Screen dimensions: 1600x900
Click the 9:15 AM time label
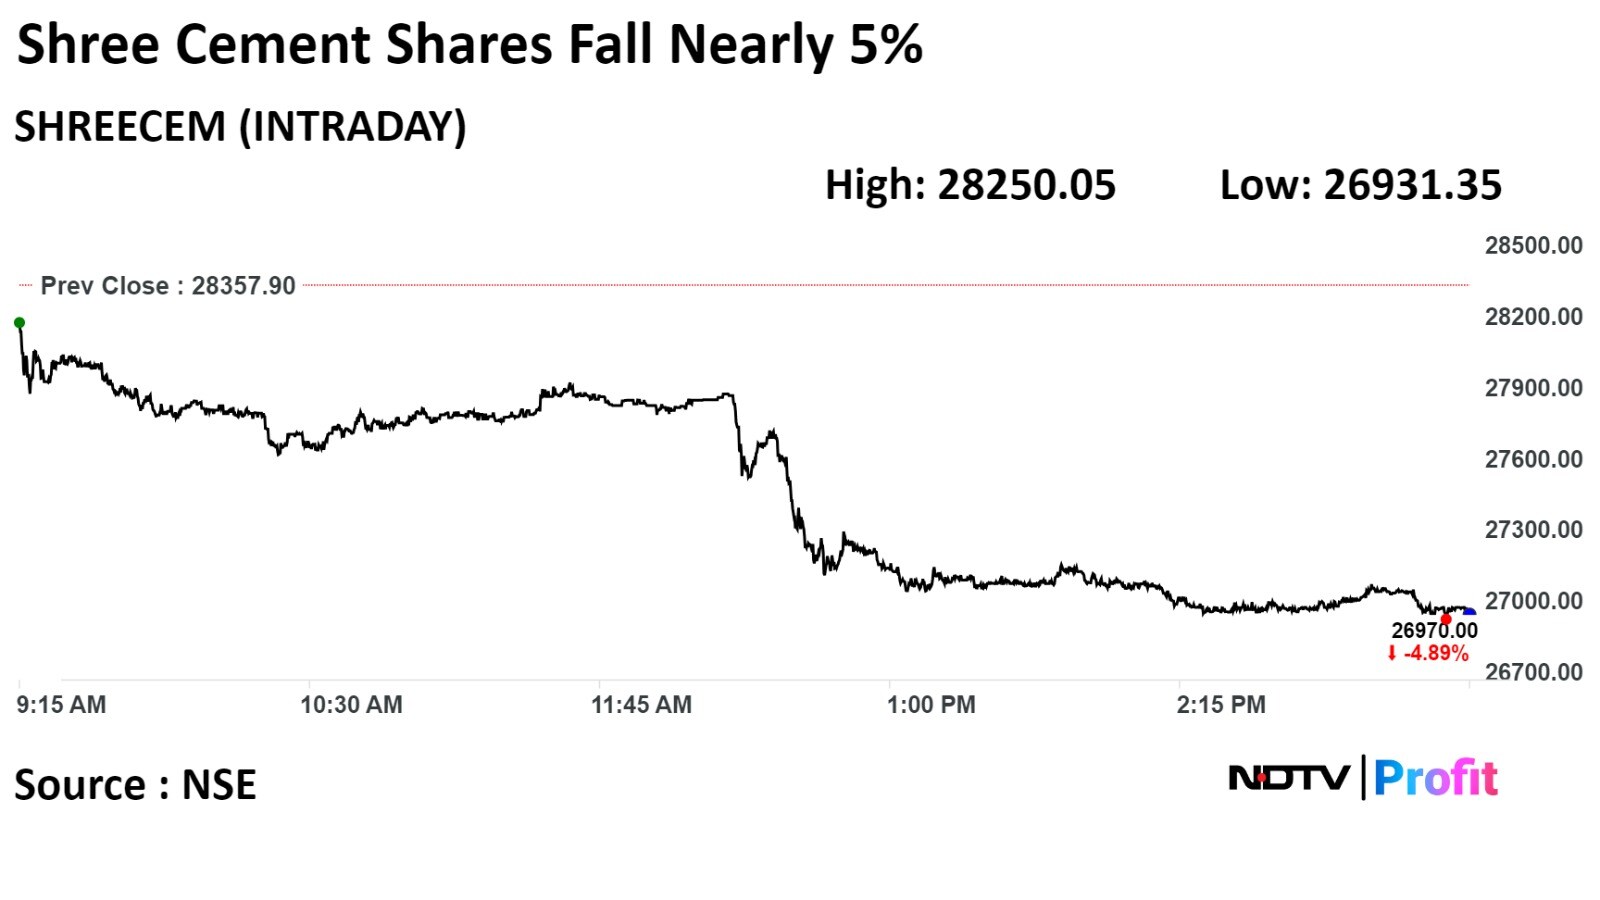coord(61,705)
